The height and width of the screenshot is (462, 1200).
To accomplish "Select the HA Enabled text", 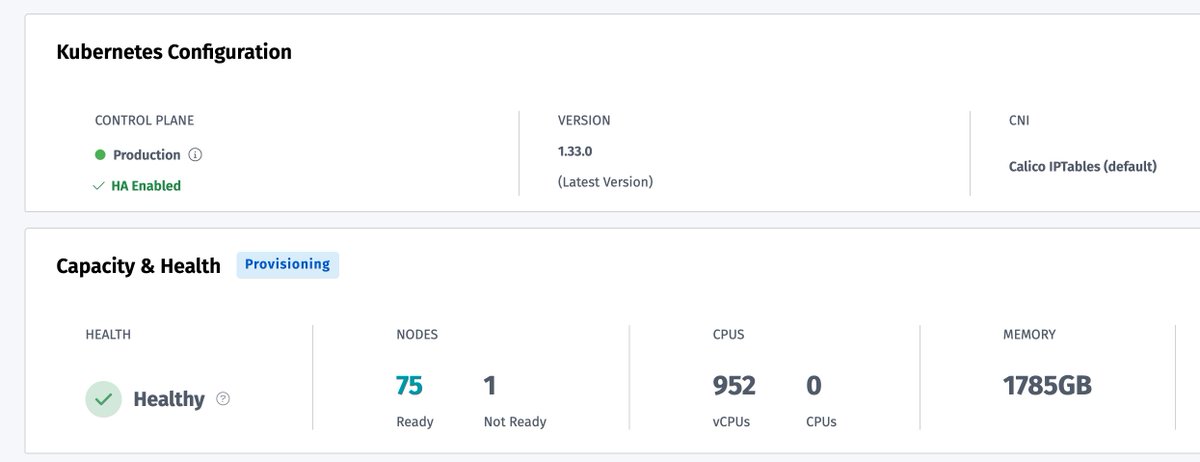I will (146, 186).
